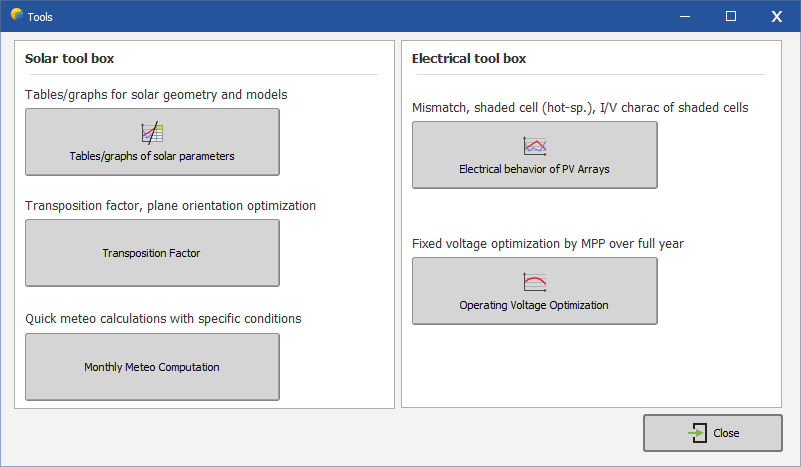
Task: Click the 'Mismatch, shaded cell' description label
Action: tap(580, 108)
